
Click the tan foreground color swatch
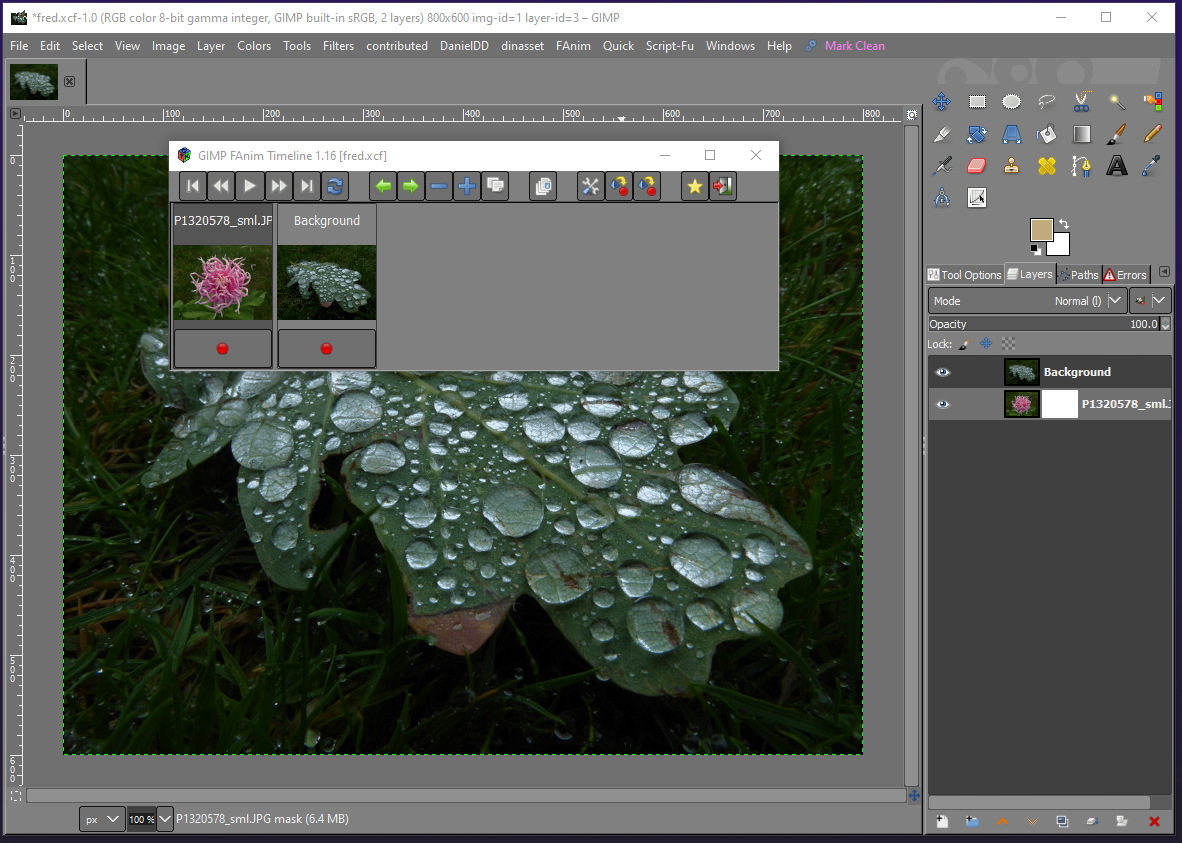coord(1042,231)
